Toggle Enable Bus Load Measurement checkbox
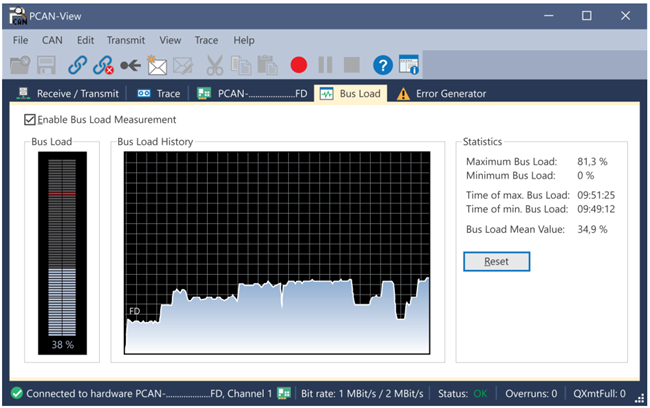650x408 pixels. coord(30,120)
